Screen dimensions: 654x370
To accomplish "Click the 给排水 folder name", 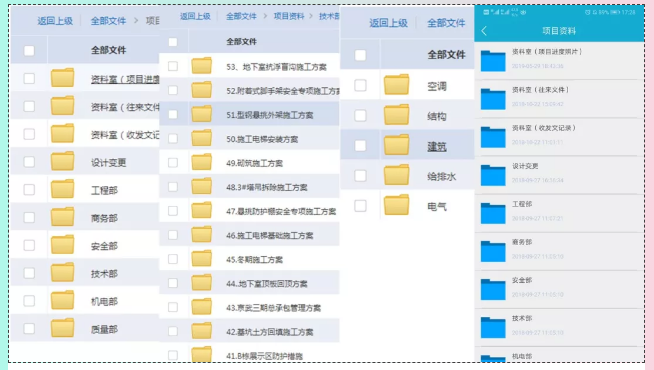I will click(x=442, y=176).
